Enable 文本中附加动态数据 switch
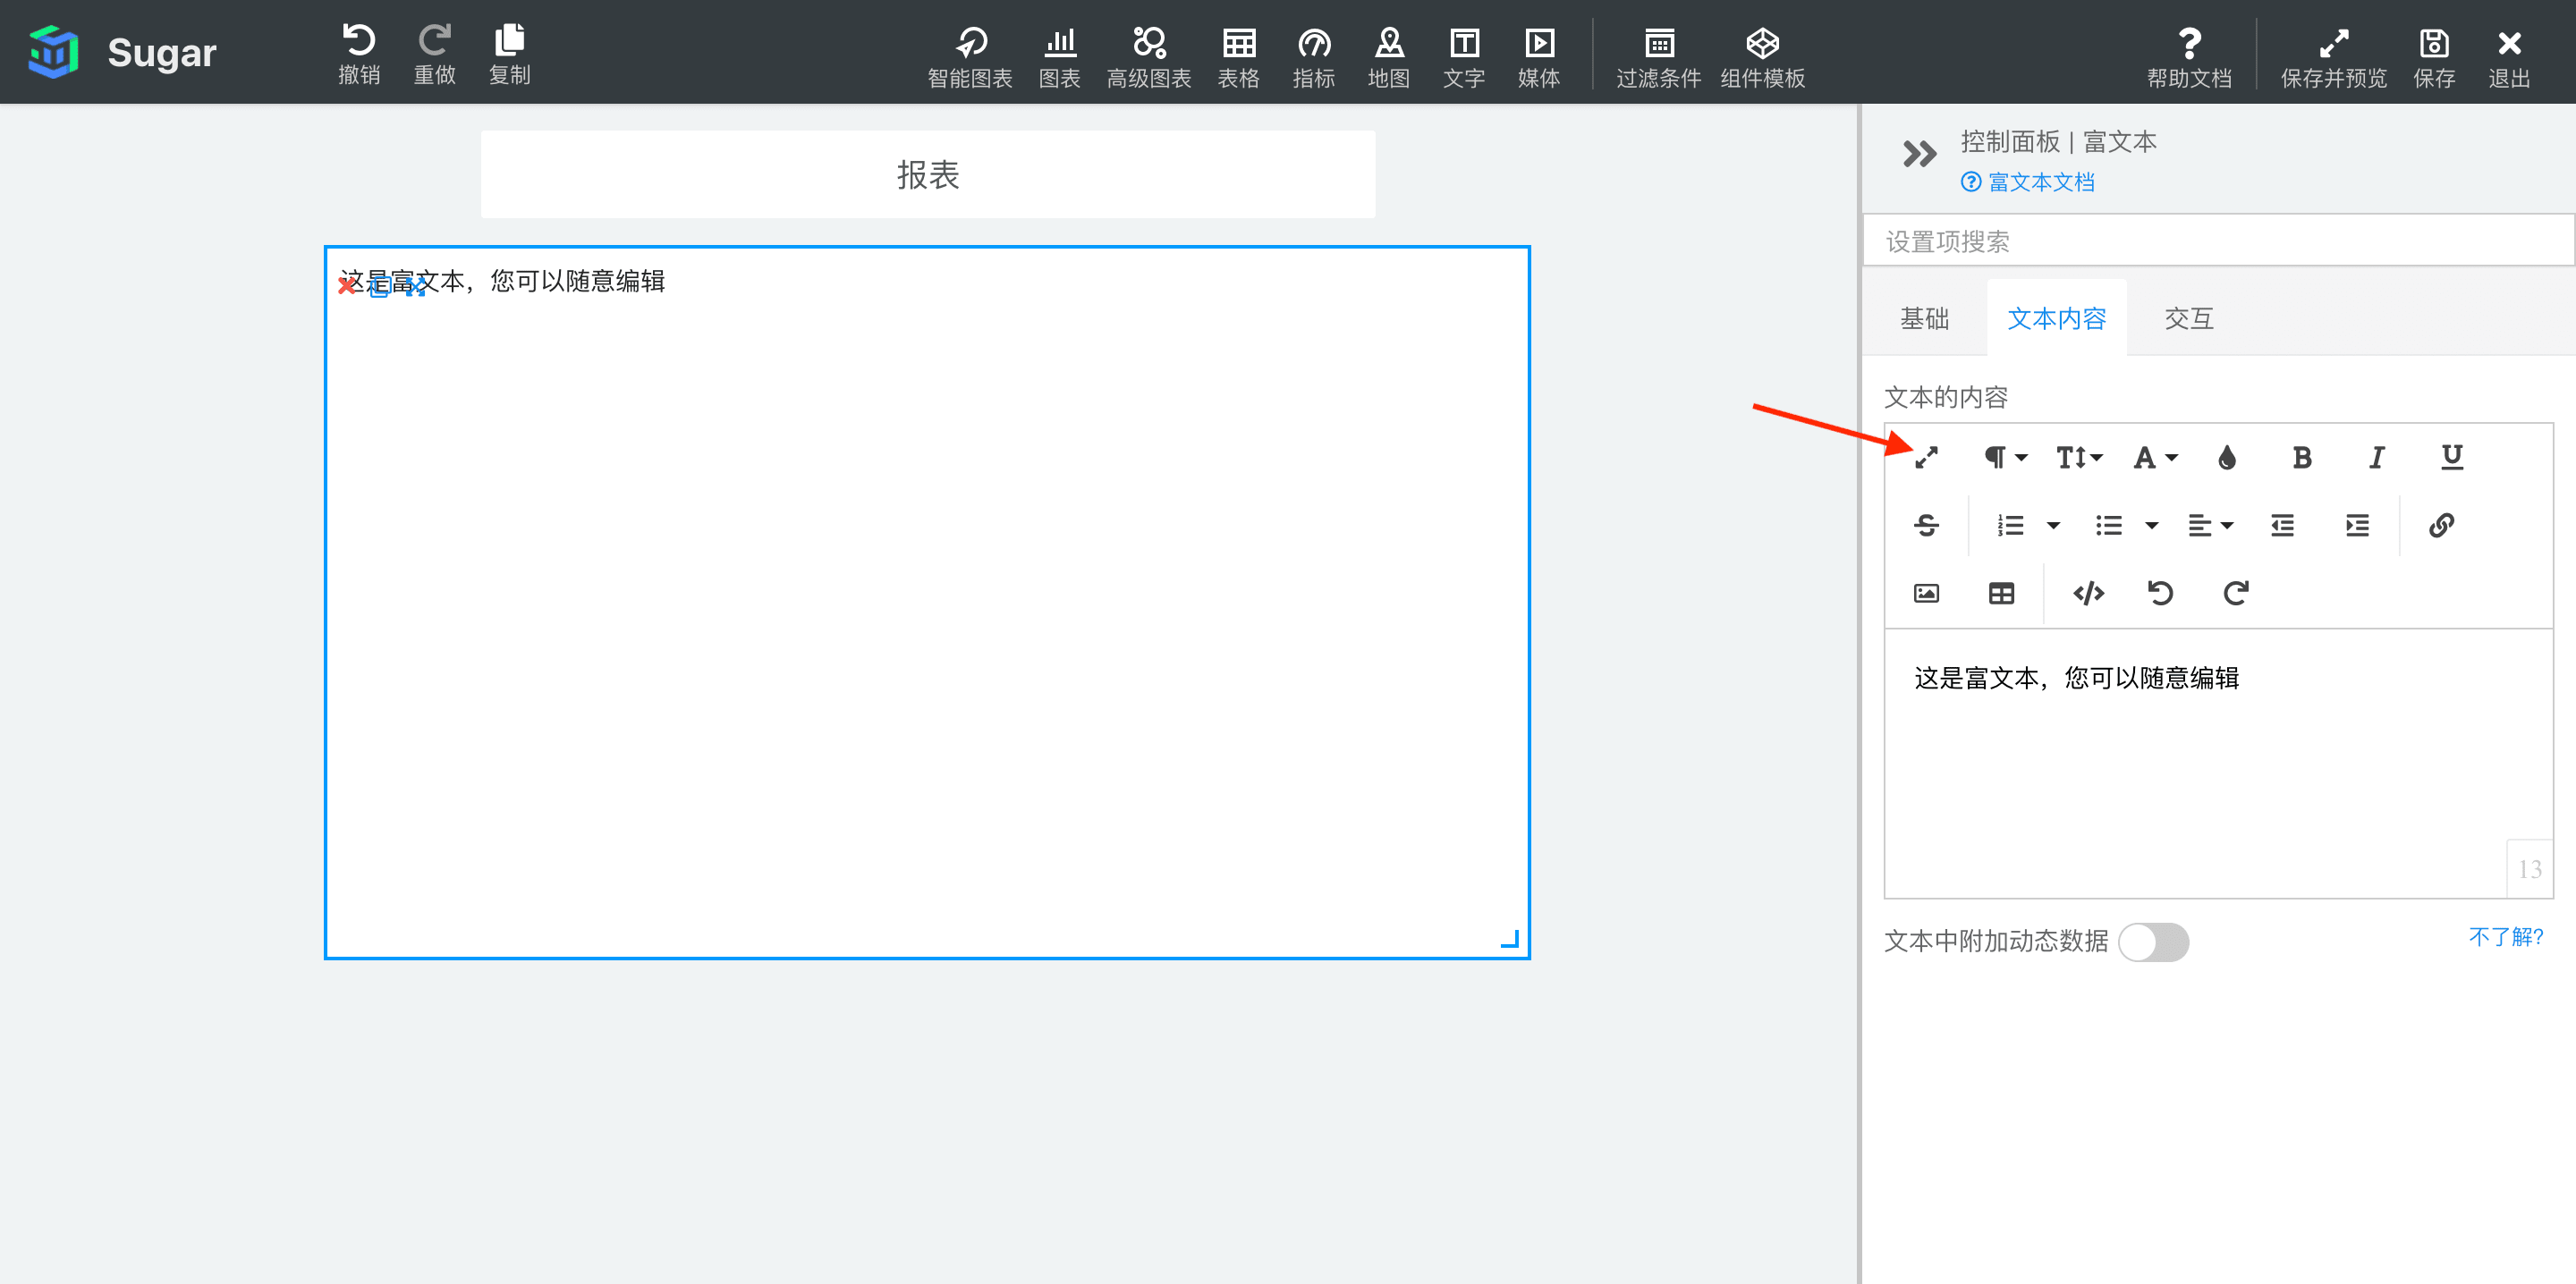Screen dimensions: 2576x1284 [2153, 942]
